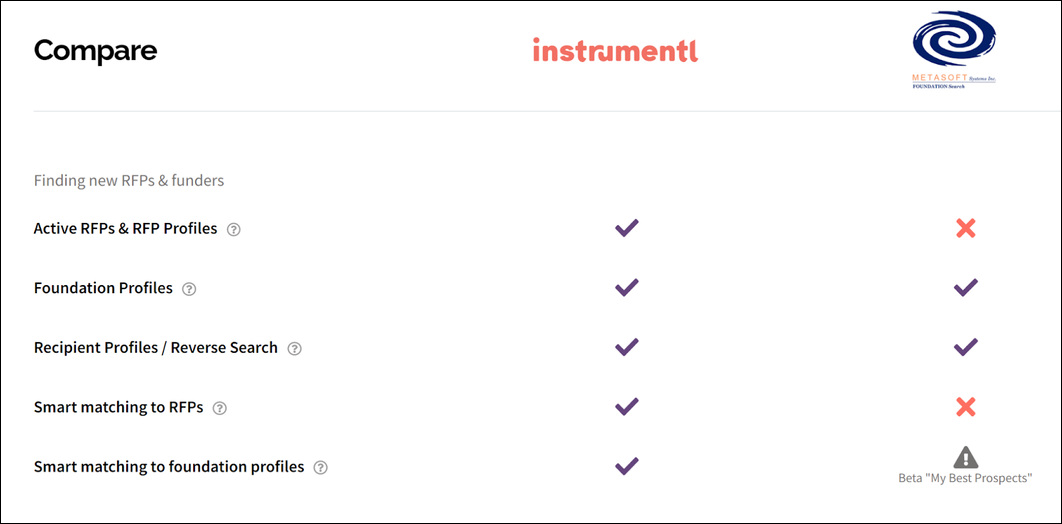Click the Finding new RFPs & funders section label
Viewport: 1062px width, 524px height.
pyautogui.click(x=129, y=181)
